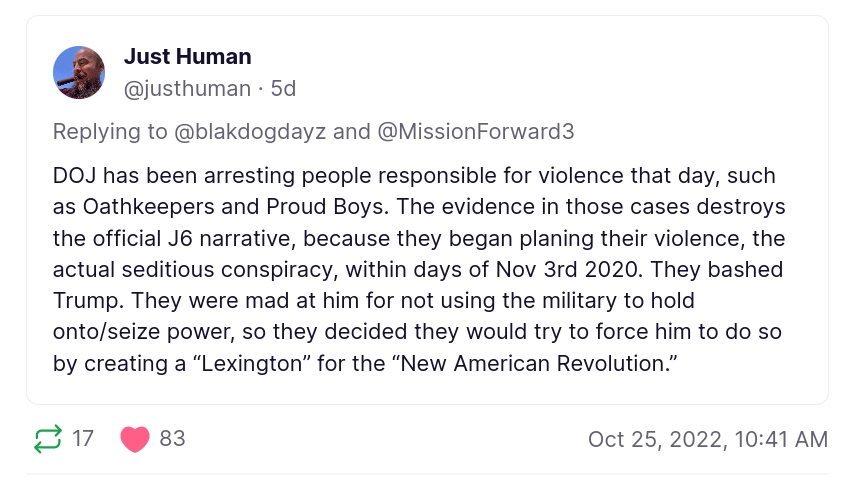Open the Just Human profile avatar

pos(79,72)
